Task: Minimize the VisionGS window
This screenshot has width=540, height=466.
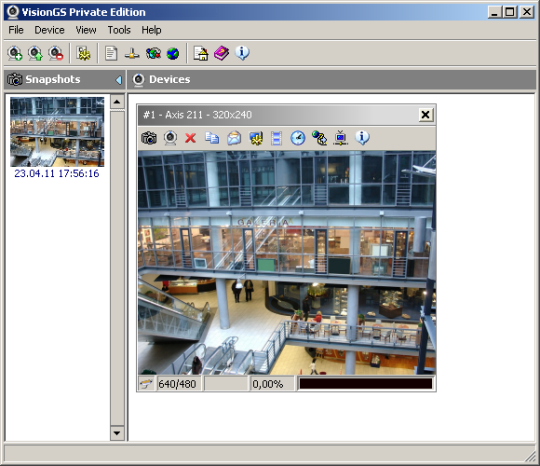Action: 495,12
